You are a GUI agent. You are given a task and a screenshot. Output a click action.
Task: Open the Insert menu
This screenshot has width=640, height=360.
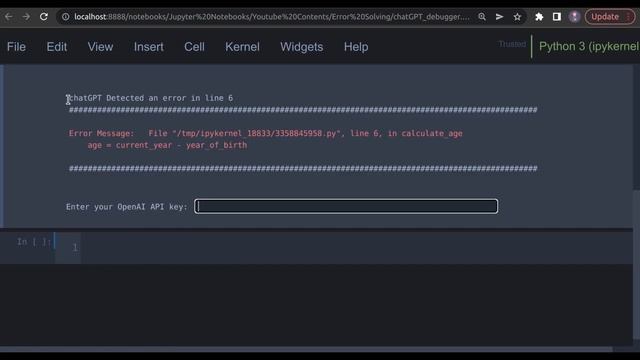149,47
